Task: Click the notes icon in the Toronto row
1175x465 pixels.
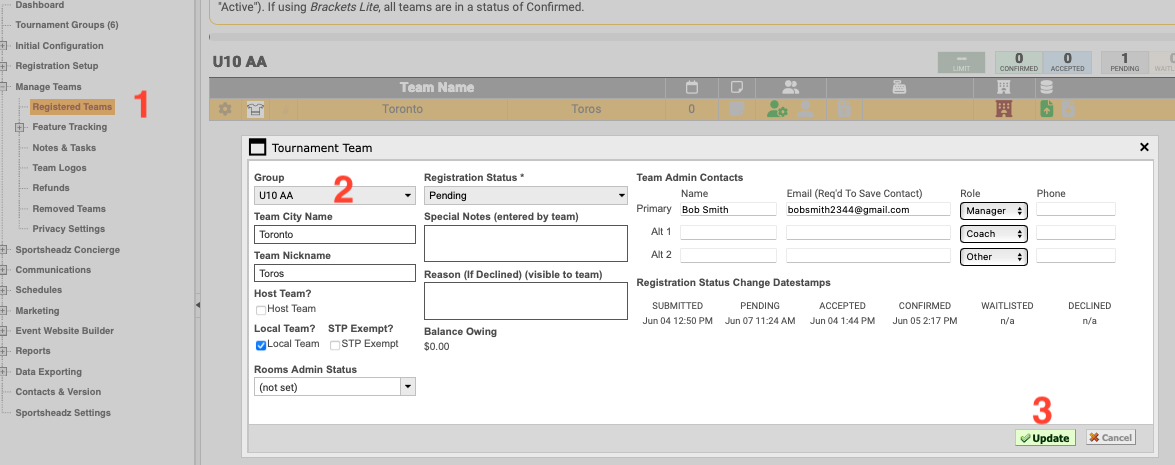Action: [737, 109]
